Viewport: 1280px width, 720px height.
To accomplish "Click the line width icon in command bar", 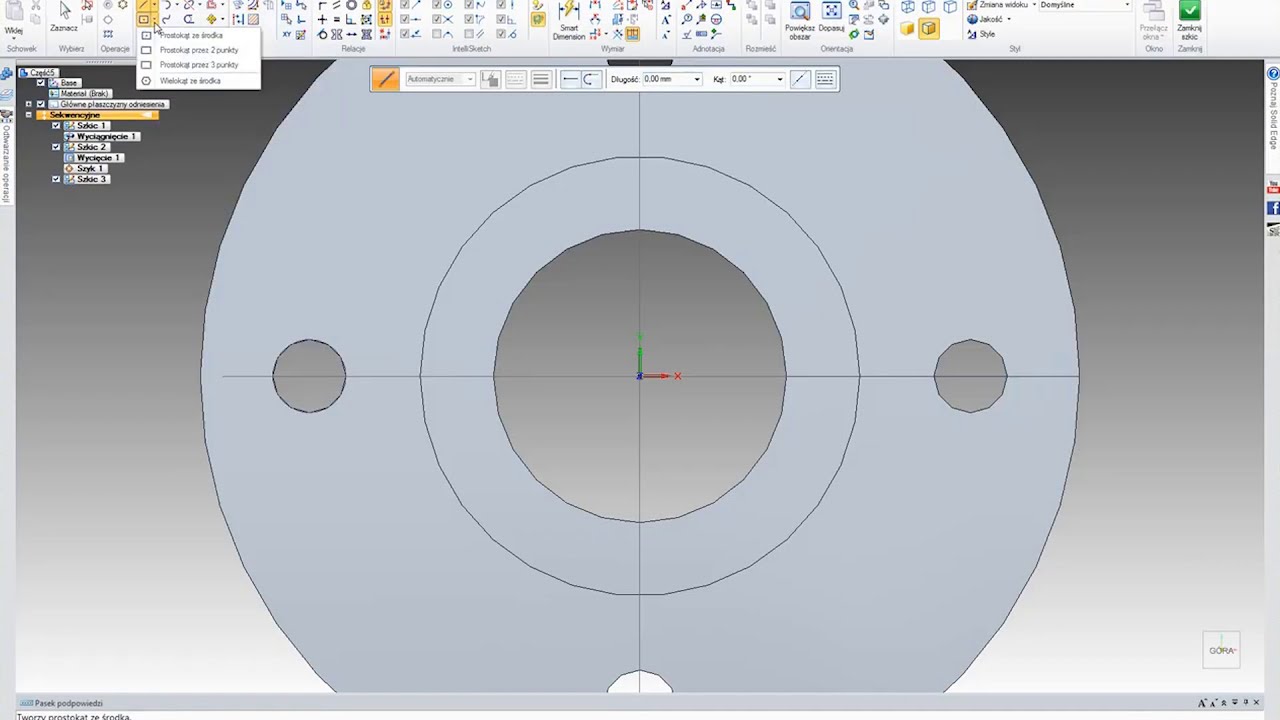I will (x=540, y=79).
